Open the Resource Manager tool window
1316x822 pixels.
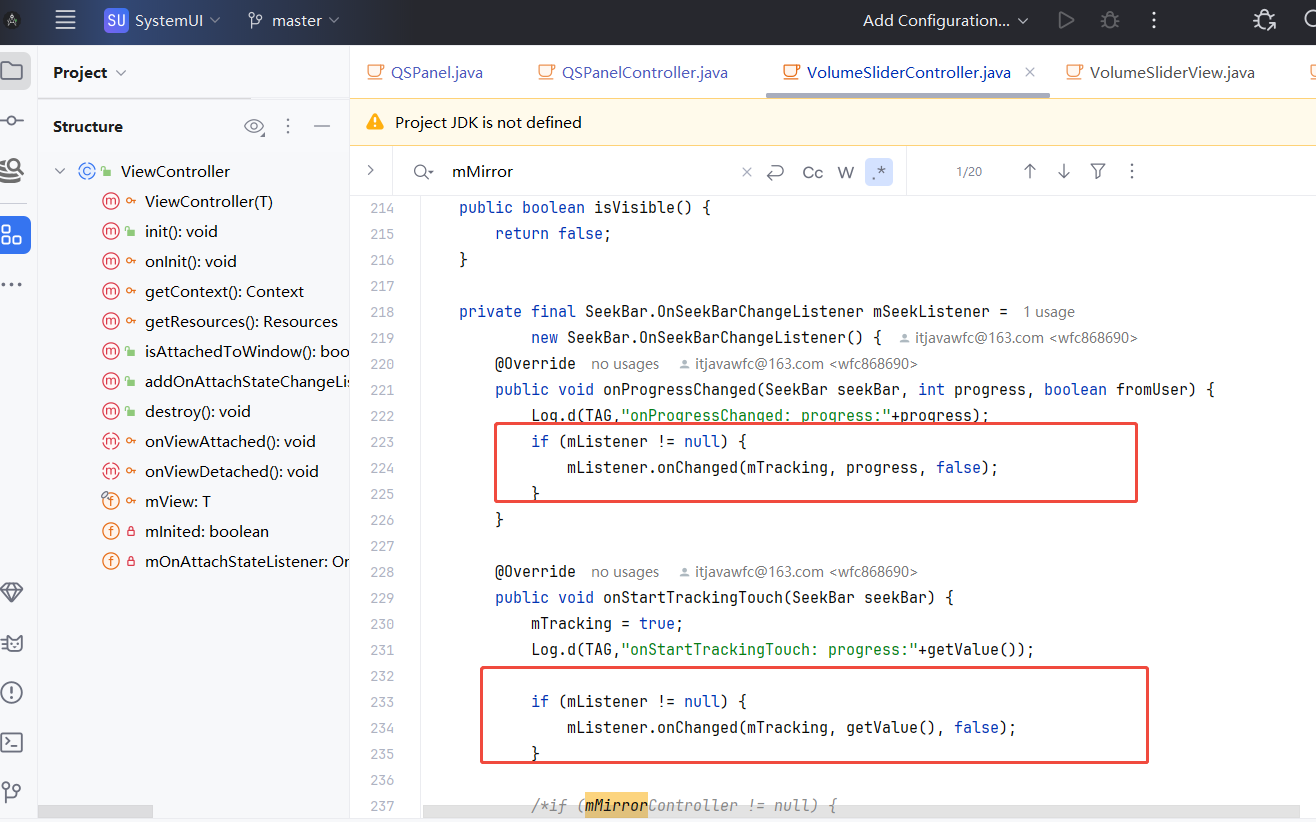pyautogui.click(x=12, y=169)
